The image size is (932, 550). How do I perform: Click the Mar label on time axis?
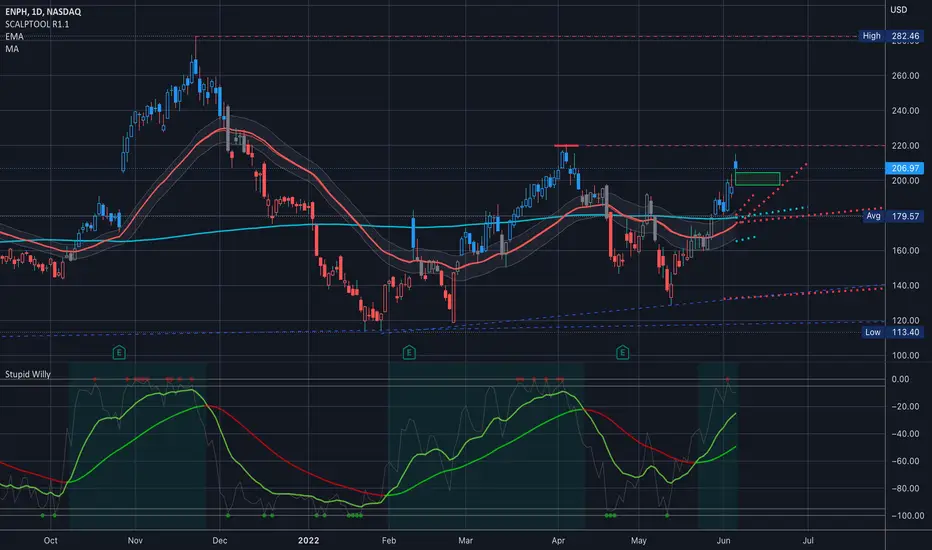pos(465,540)
